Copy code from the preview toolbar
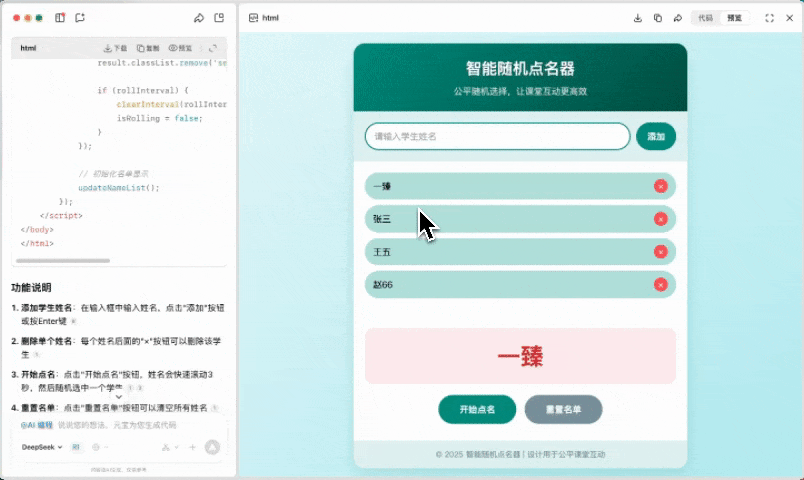Screen dimensions: 804x480 [658, 18]
